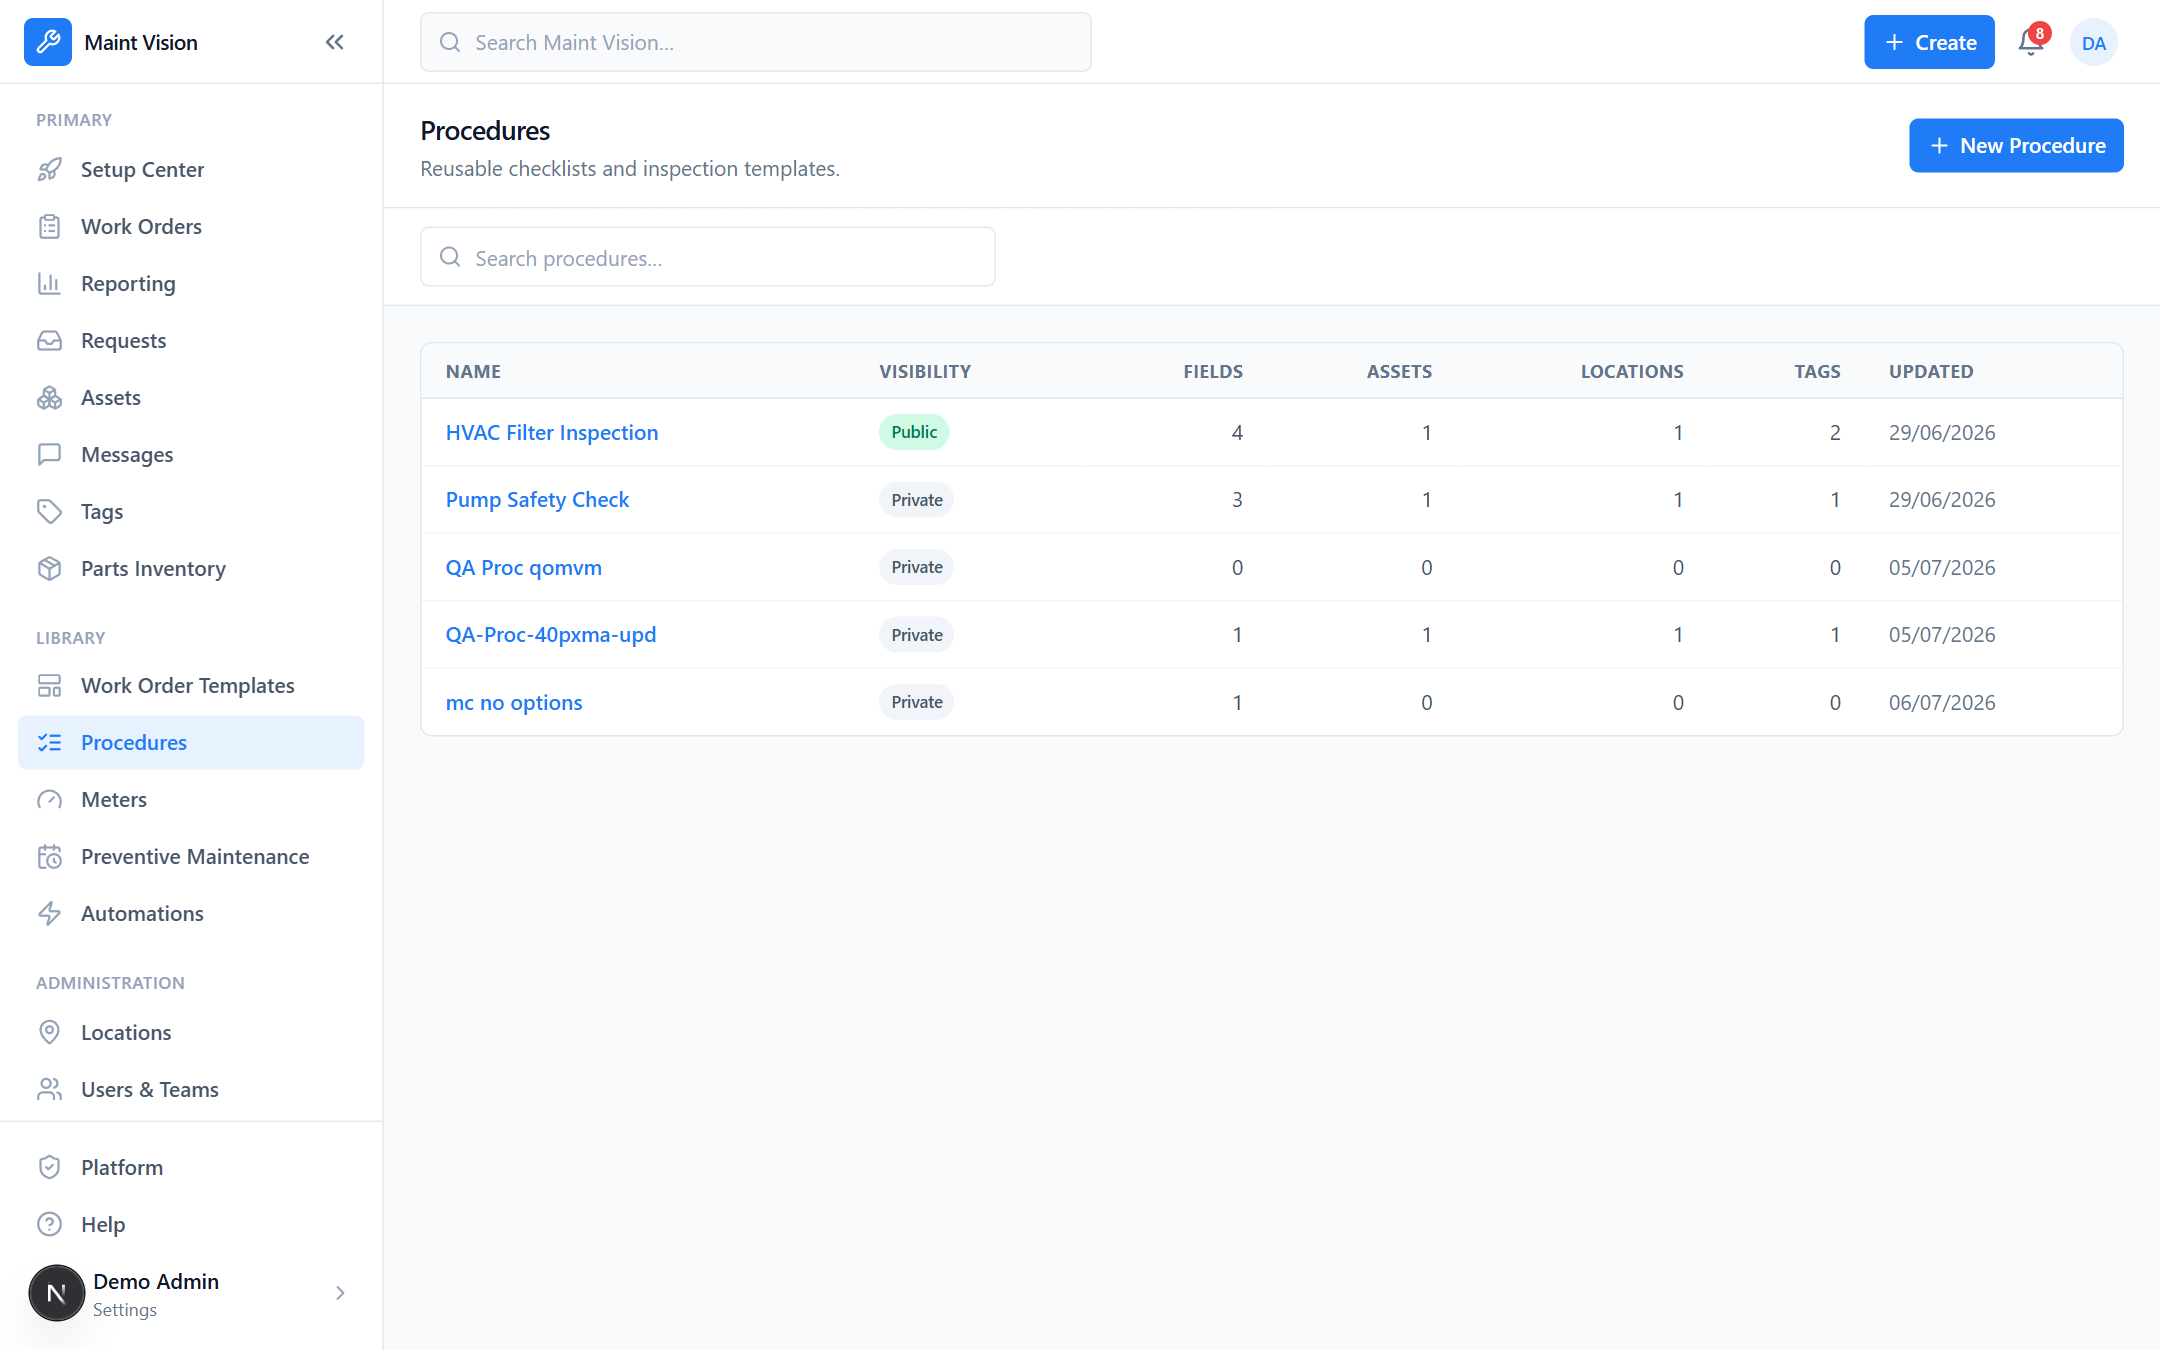Collapse the sidebar with double-chevron icon
The width and height of the screenshot is (2160, 1350).
tap(335, 42)
